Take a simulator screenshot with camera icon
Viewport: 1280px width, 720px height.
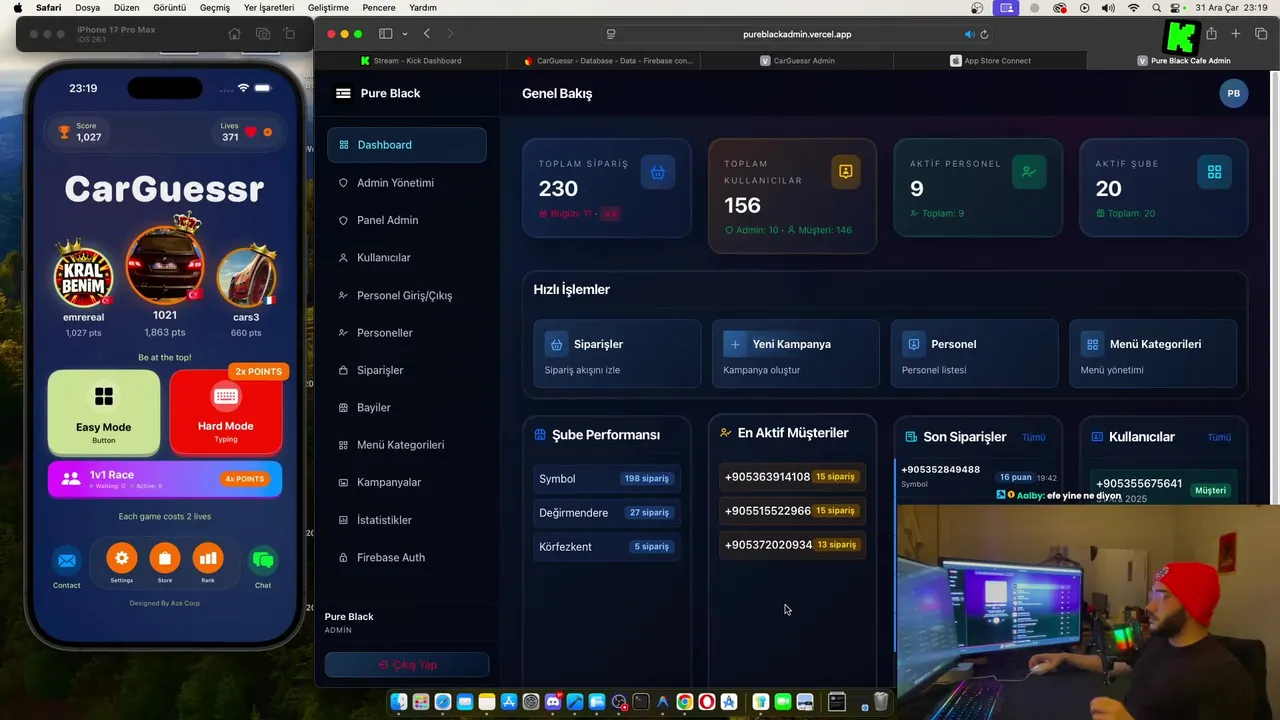[263, 34]
